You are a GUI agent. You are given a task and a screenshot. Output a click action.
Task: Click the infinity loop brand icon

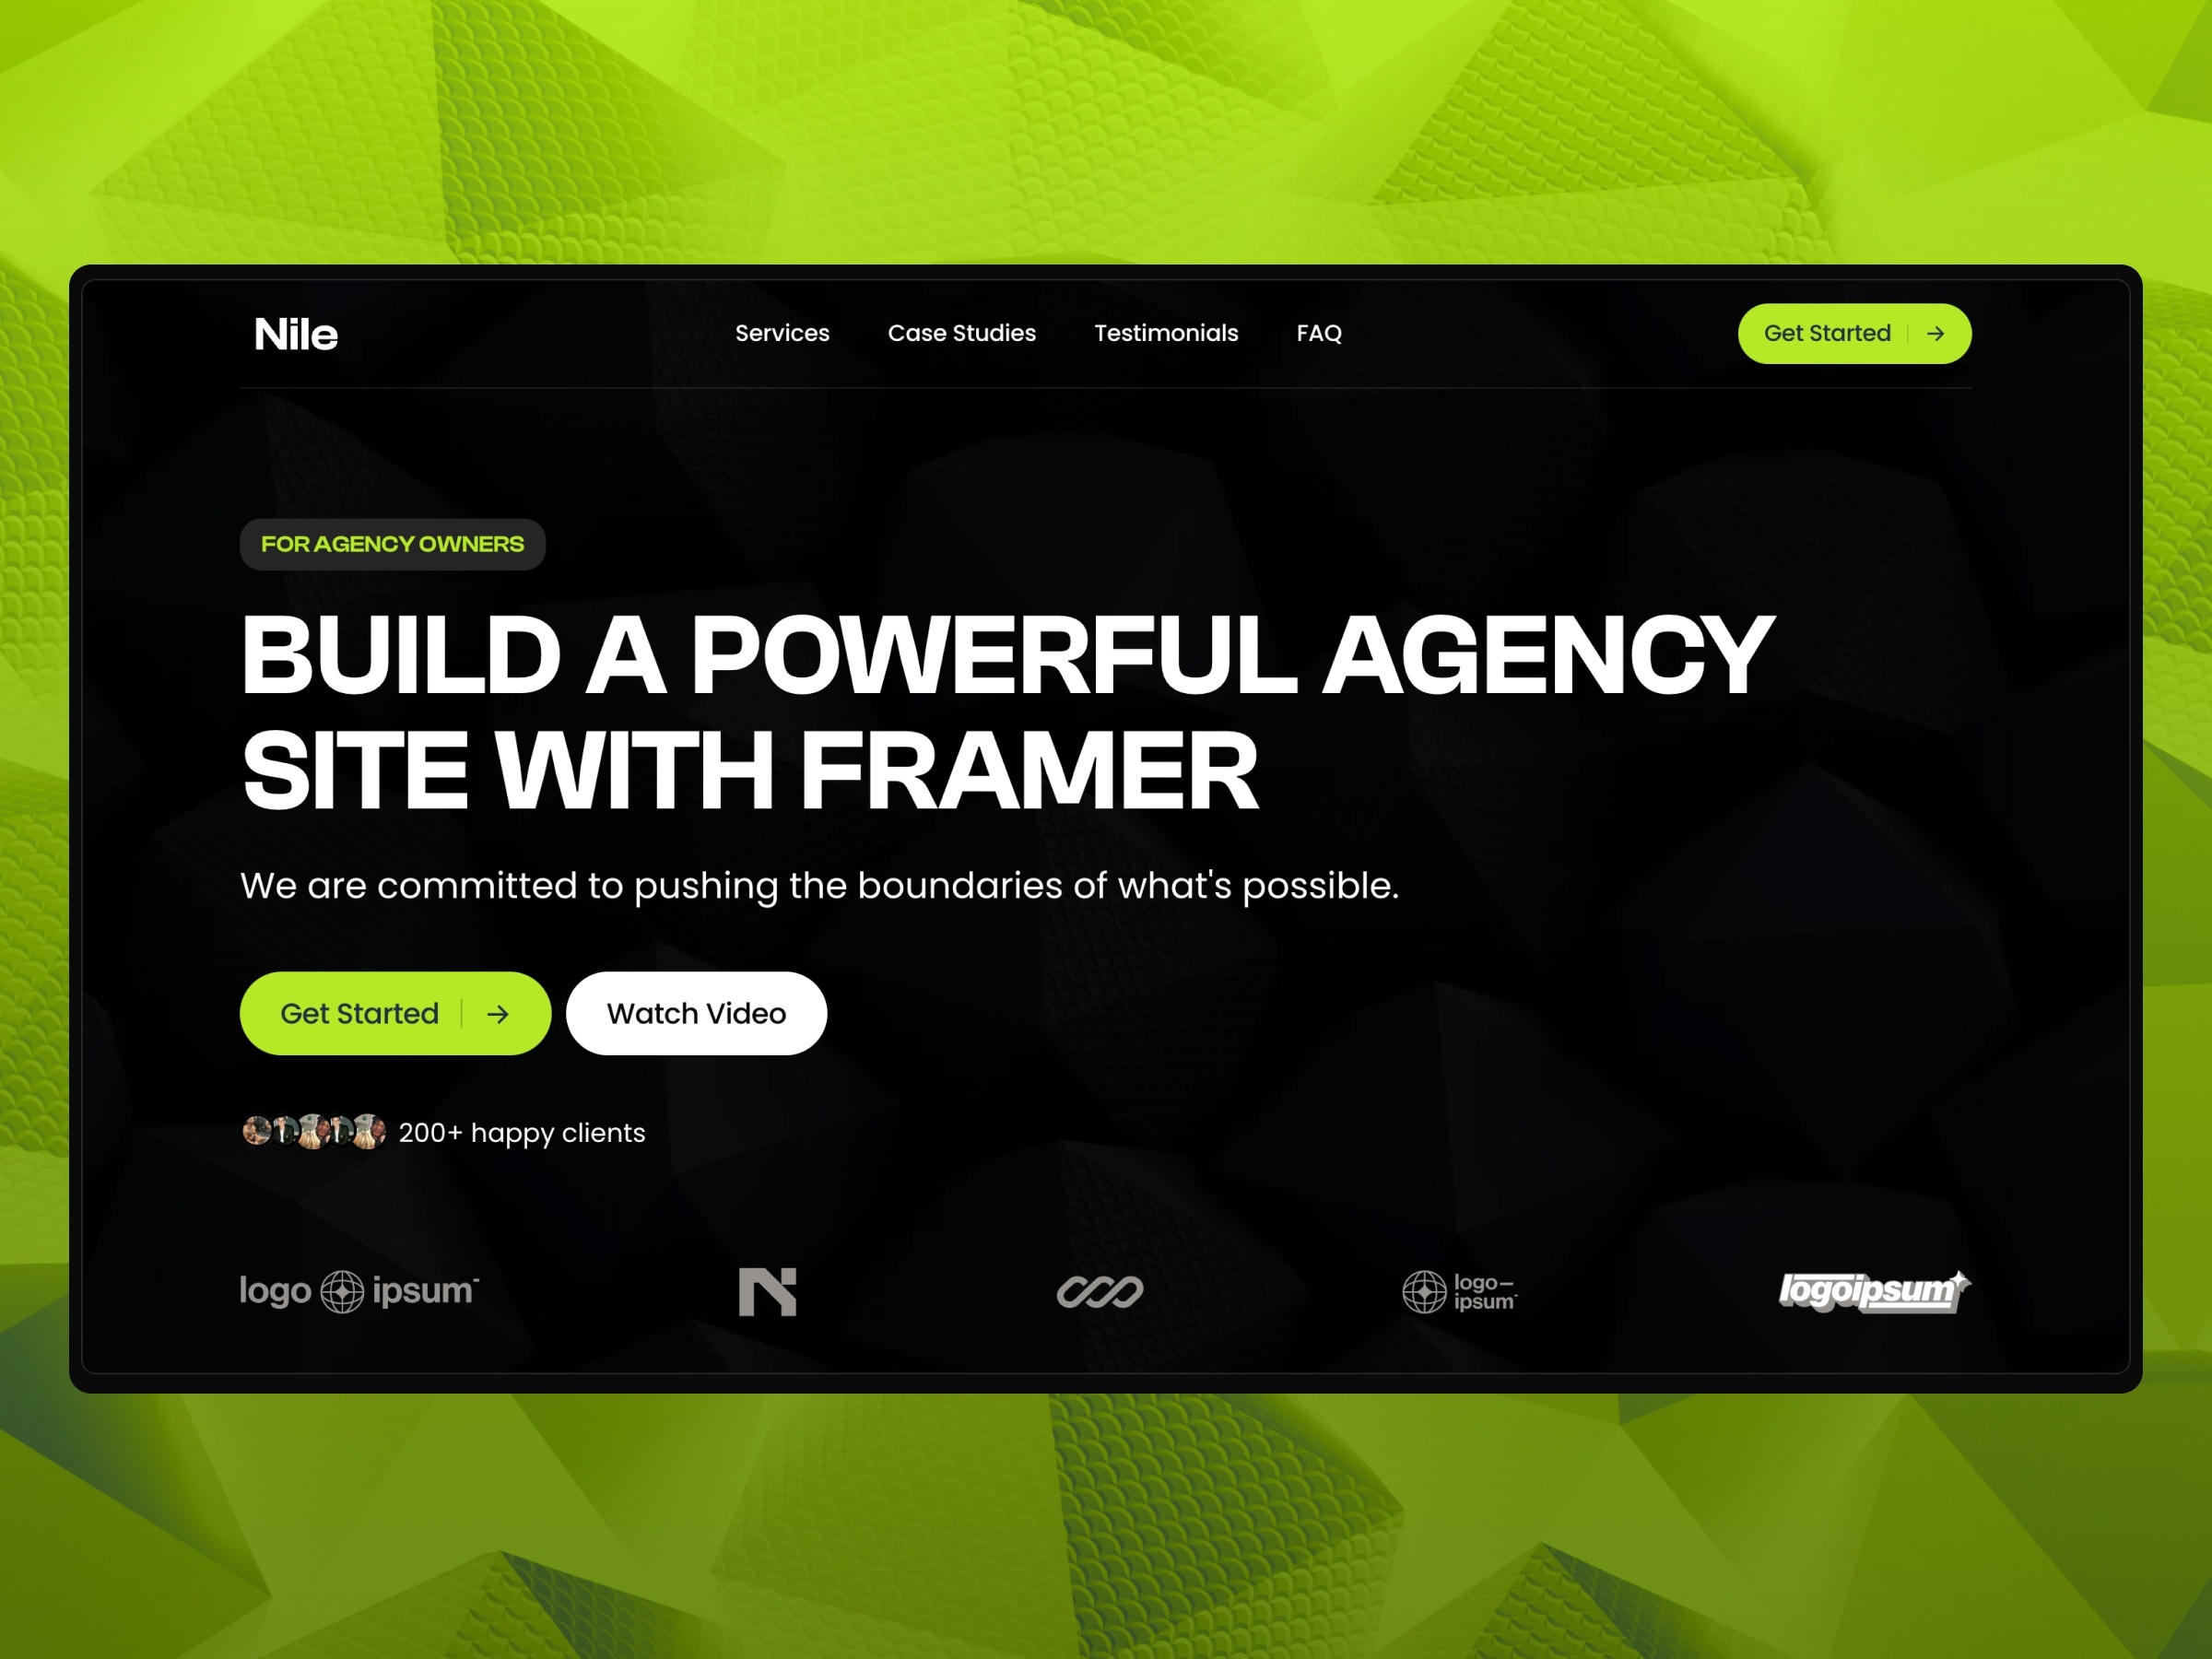[x=1106, y=1291]
